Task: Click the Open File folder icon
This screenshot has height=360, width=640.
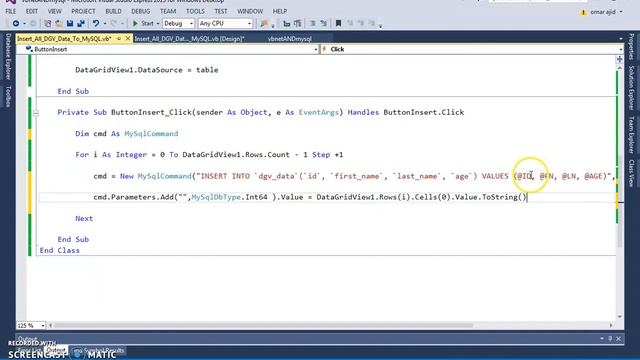Action: (59, 24)
